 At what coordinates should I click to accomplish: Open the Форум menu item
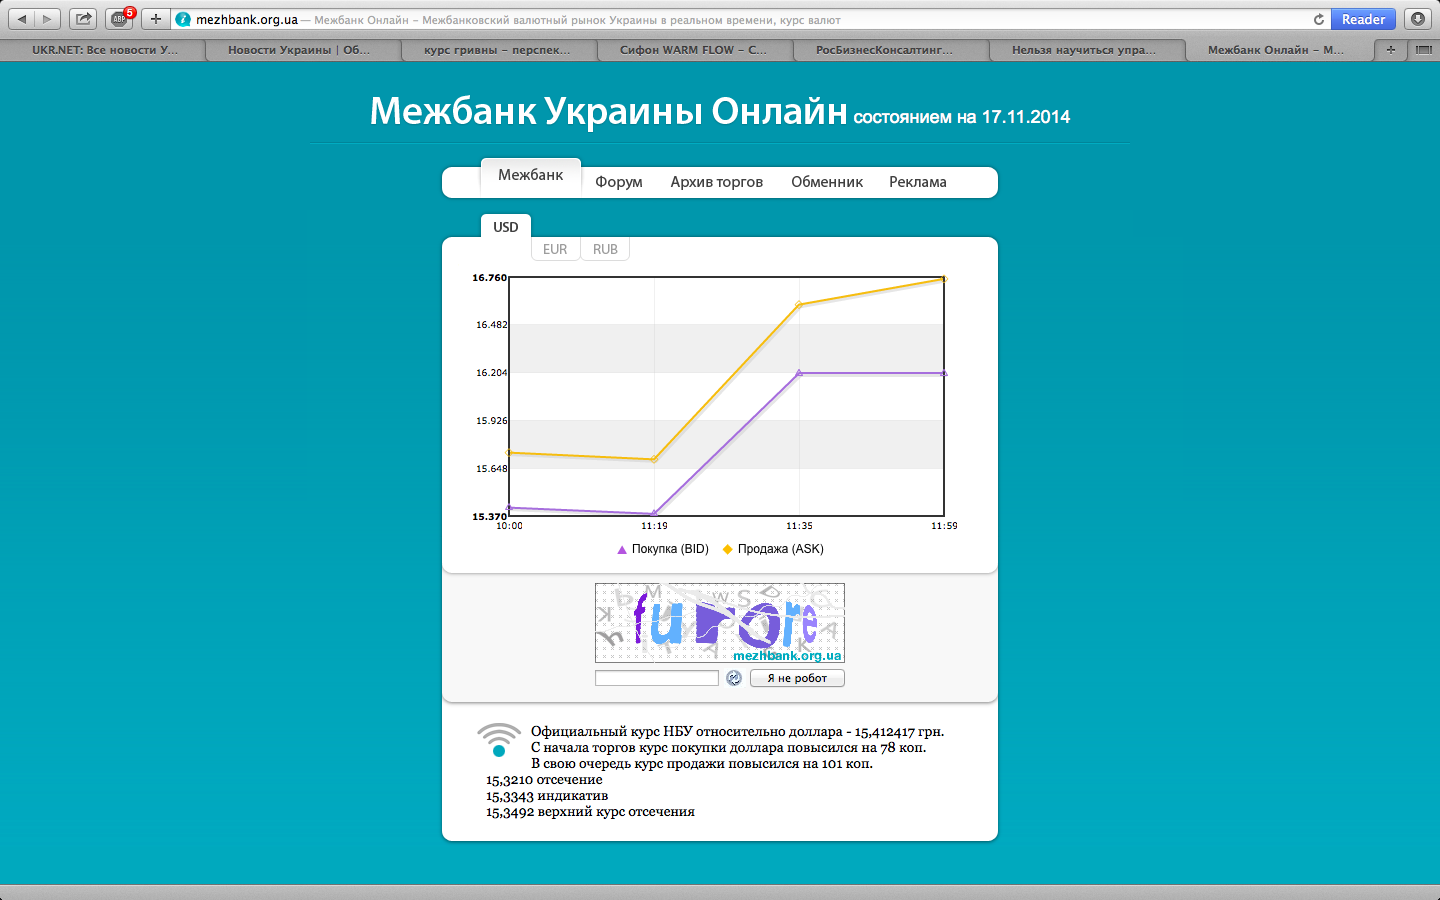pyautogui.click(x=619, y=182)
